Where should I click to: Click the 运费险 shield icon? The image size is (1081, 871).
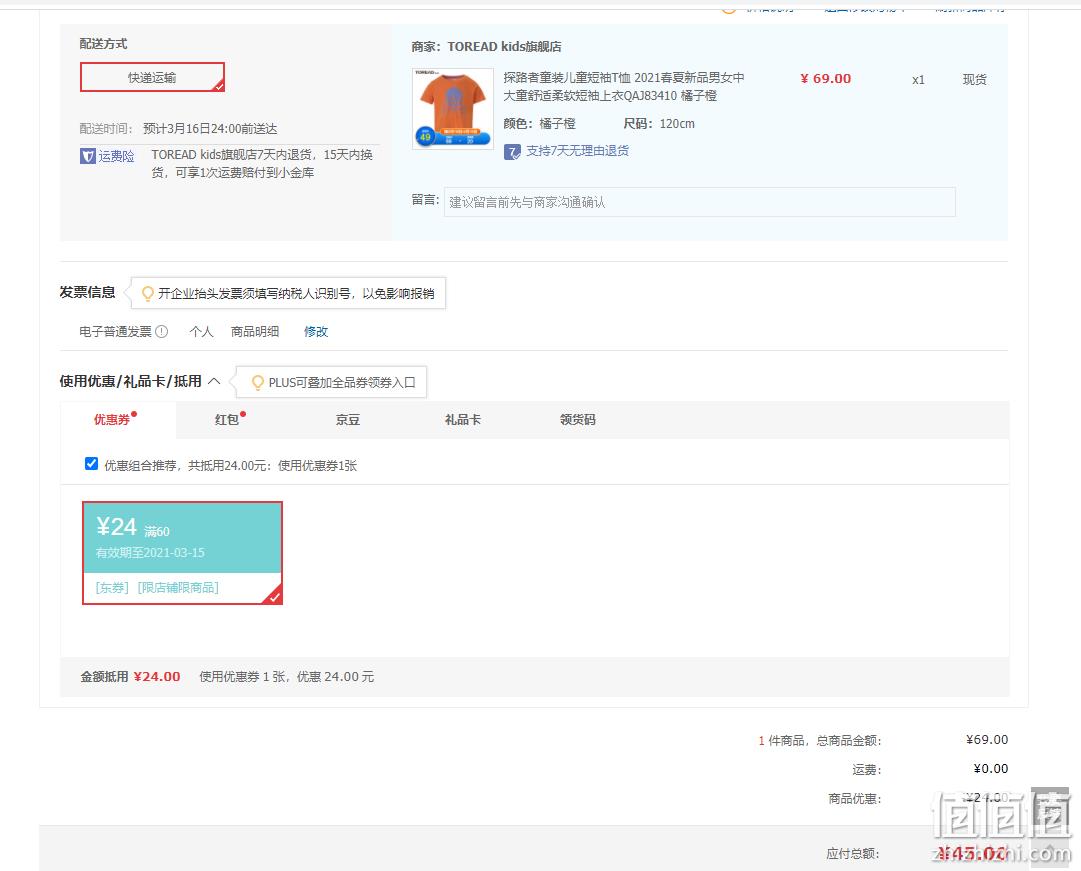(88, 156)
